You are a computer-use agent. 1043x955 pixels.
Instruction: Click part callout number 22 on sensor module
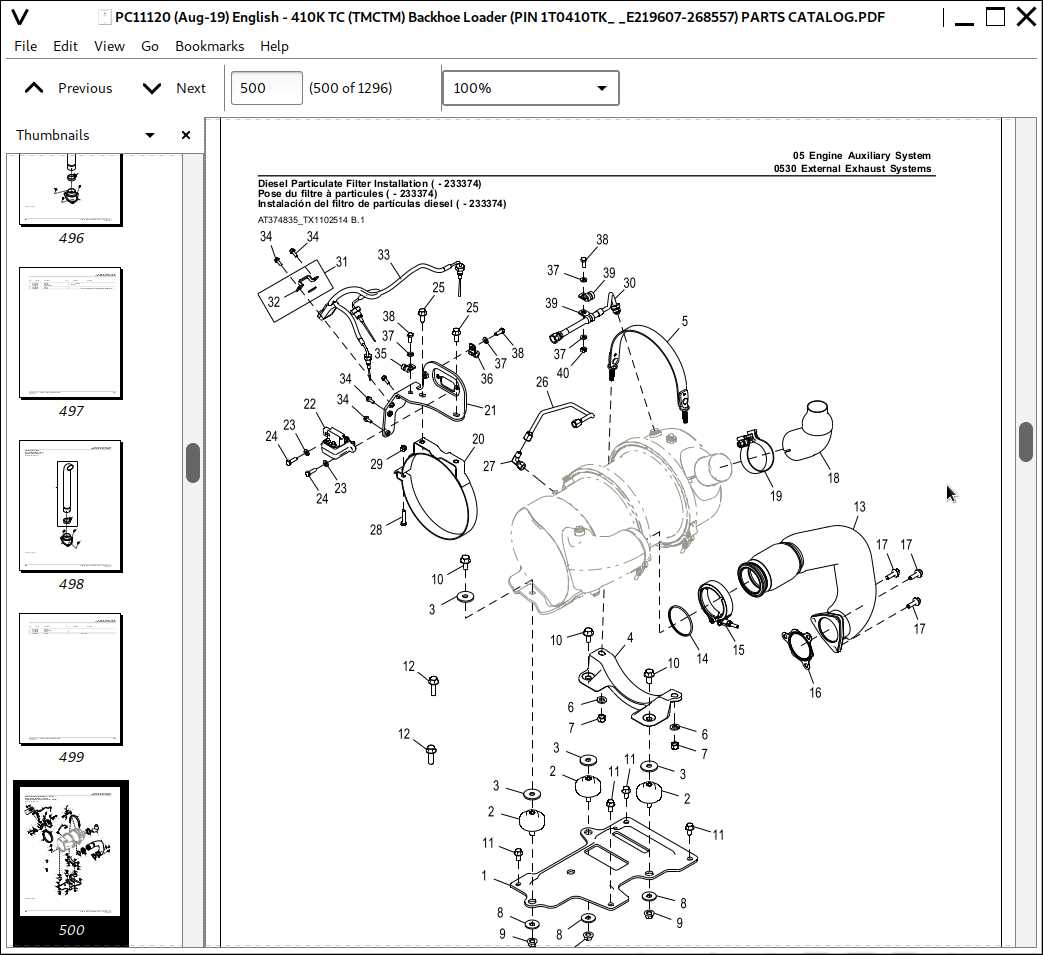tap(309, 404)
